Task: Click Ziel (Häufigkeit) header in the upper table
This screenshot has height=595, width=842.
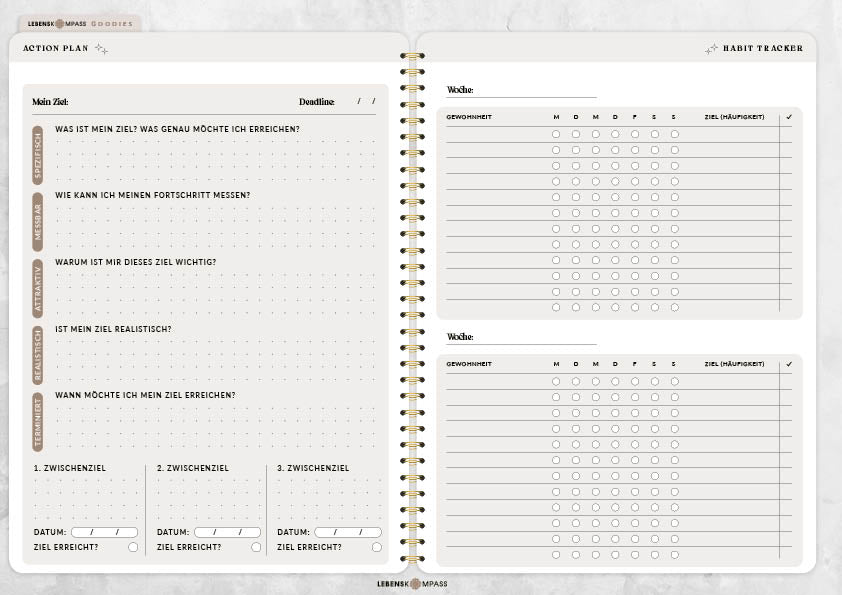Action: 734,117
